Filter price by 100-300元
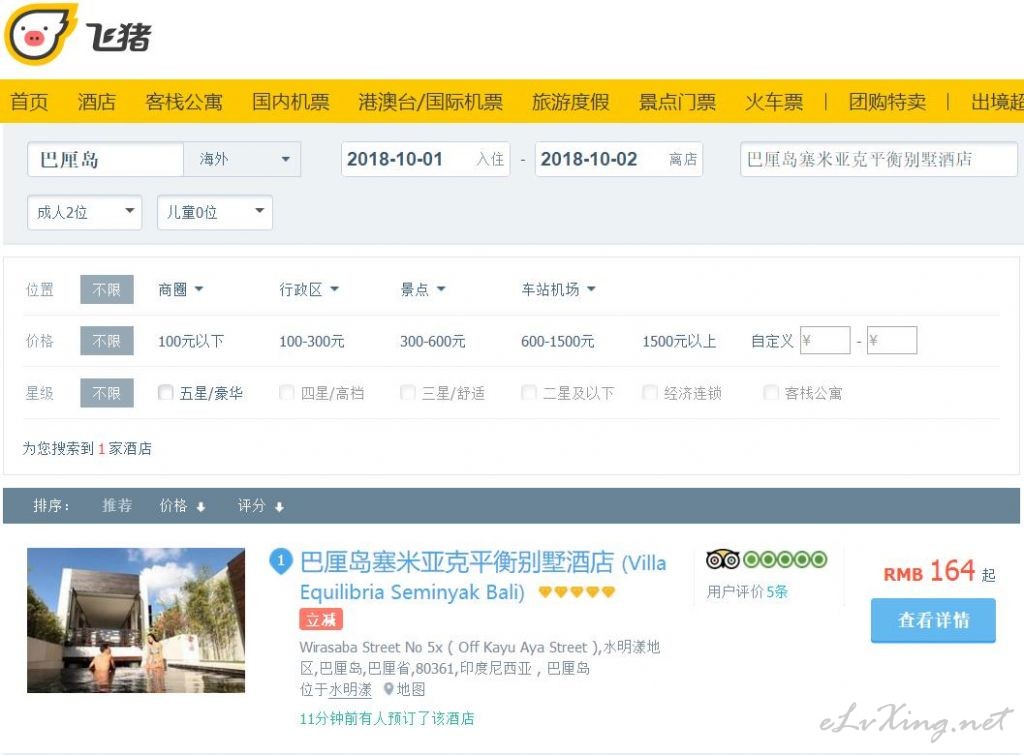 coord(312,341)
